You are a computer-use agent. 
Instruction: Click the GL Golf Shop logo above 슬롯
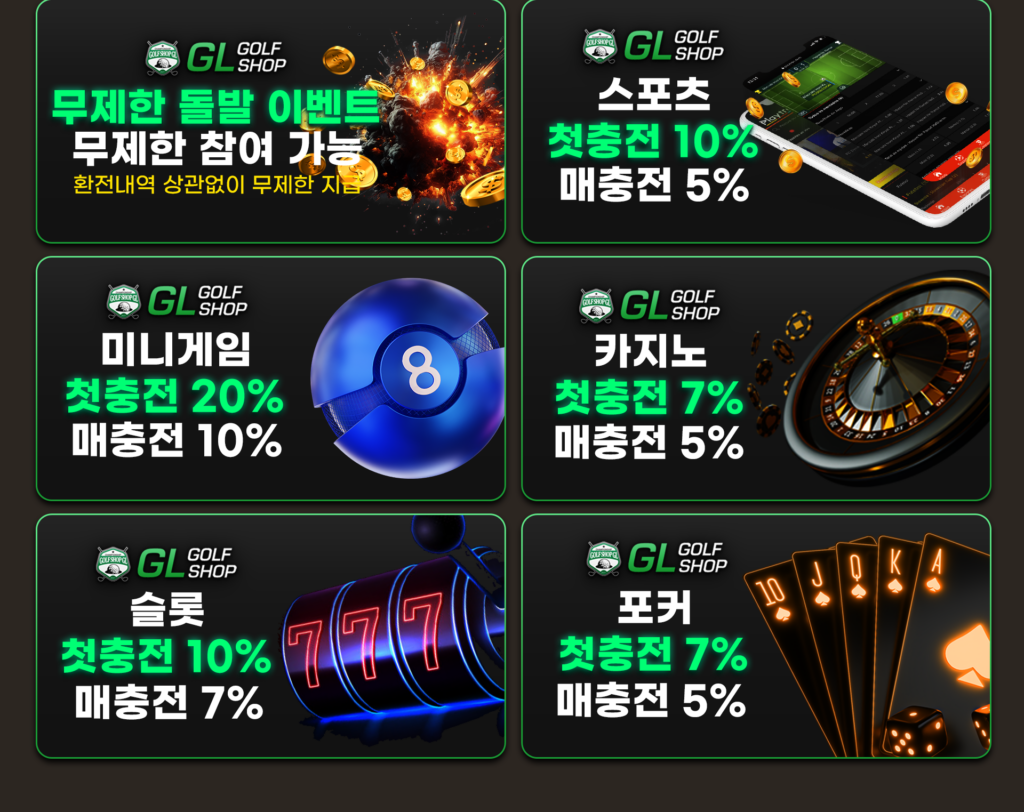coord(167,563)
